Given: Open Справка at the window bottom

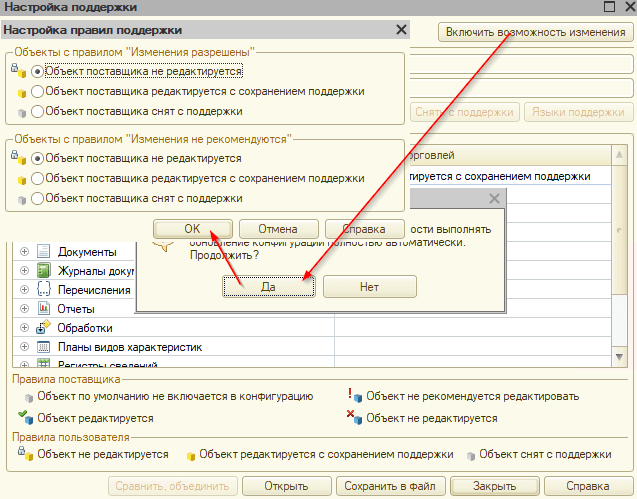Looking at the screenshot, I should 588,486.
